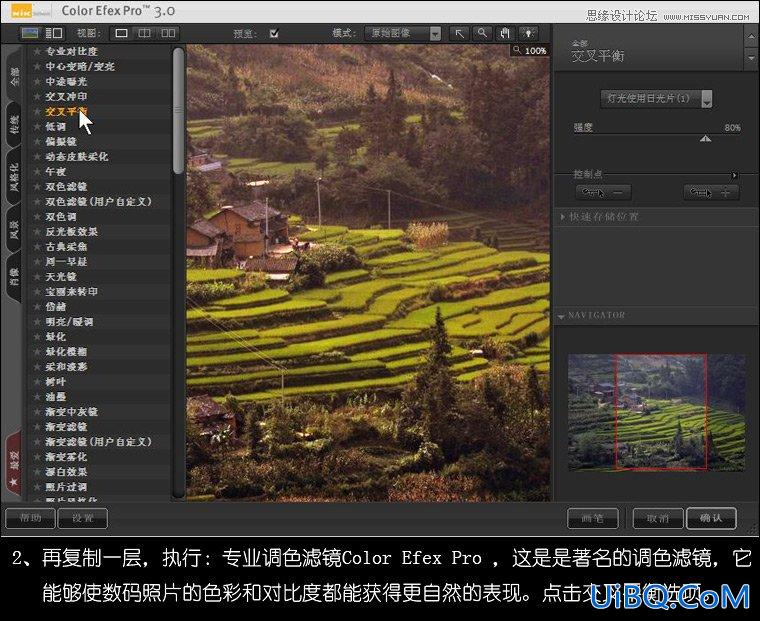Viewport: 760px width, 621px height.
Task: Open the 灯光使用日光片 (1) method dropdown
Action: (657, 99)
